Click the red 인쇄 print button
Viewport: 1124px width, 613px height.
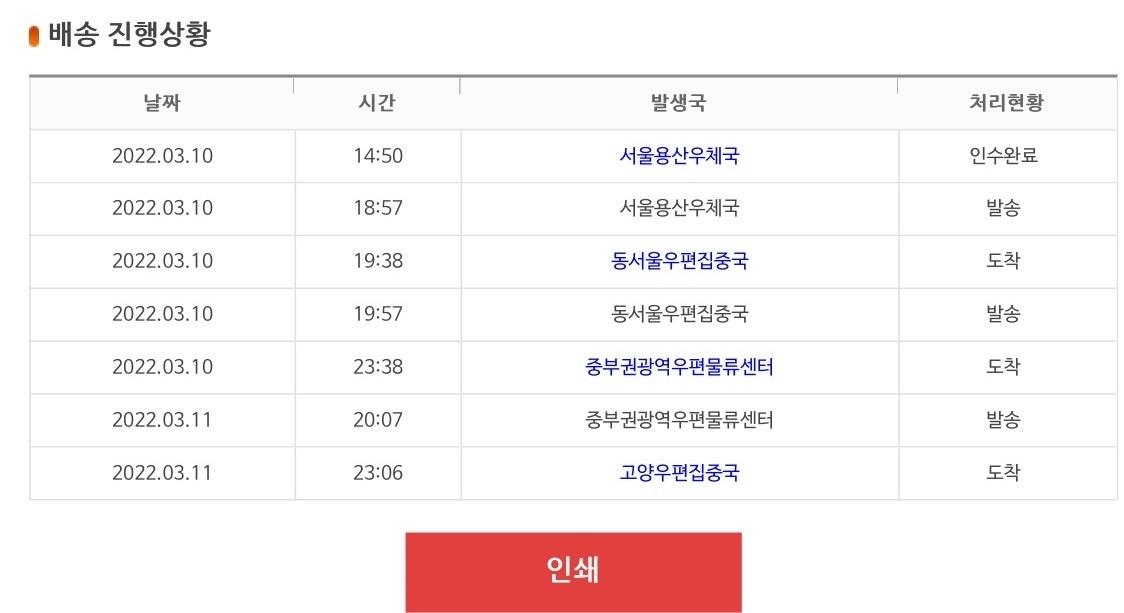click(x=573, y=571)
